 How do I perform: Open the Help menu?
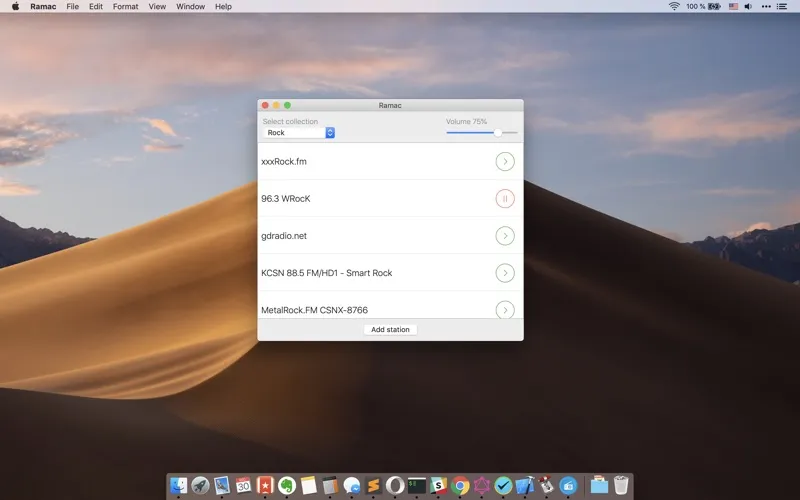point(223,7)
